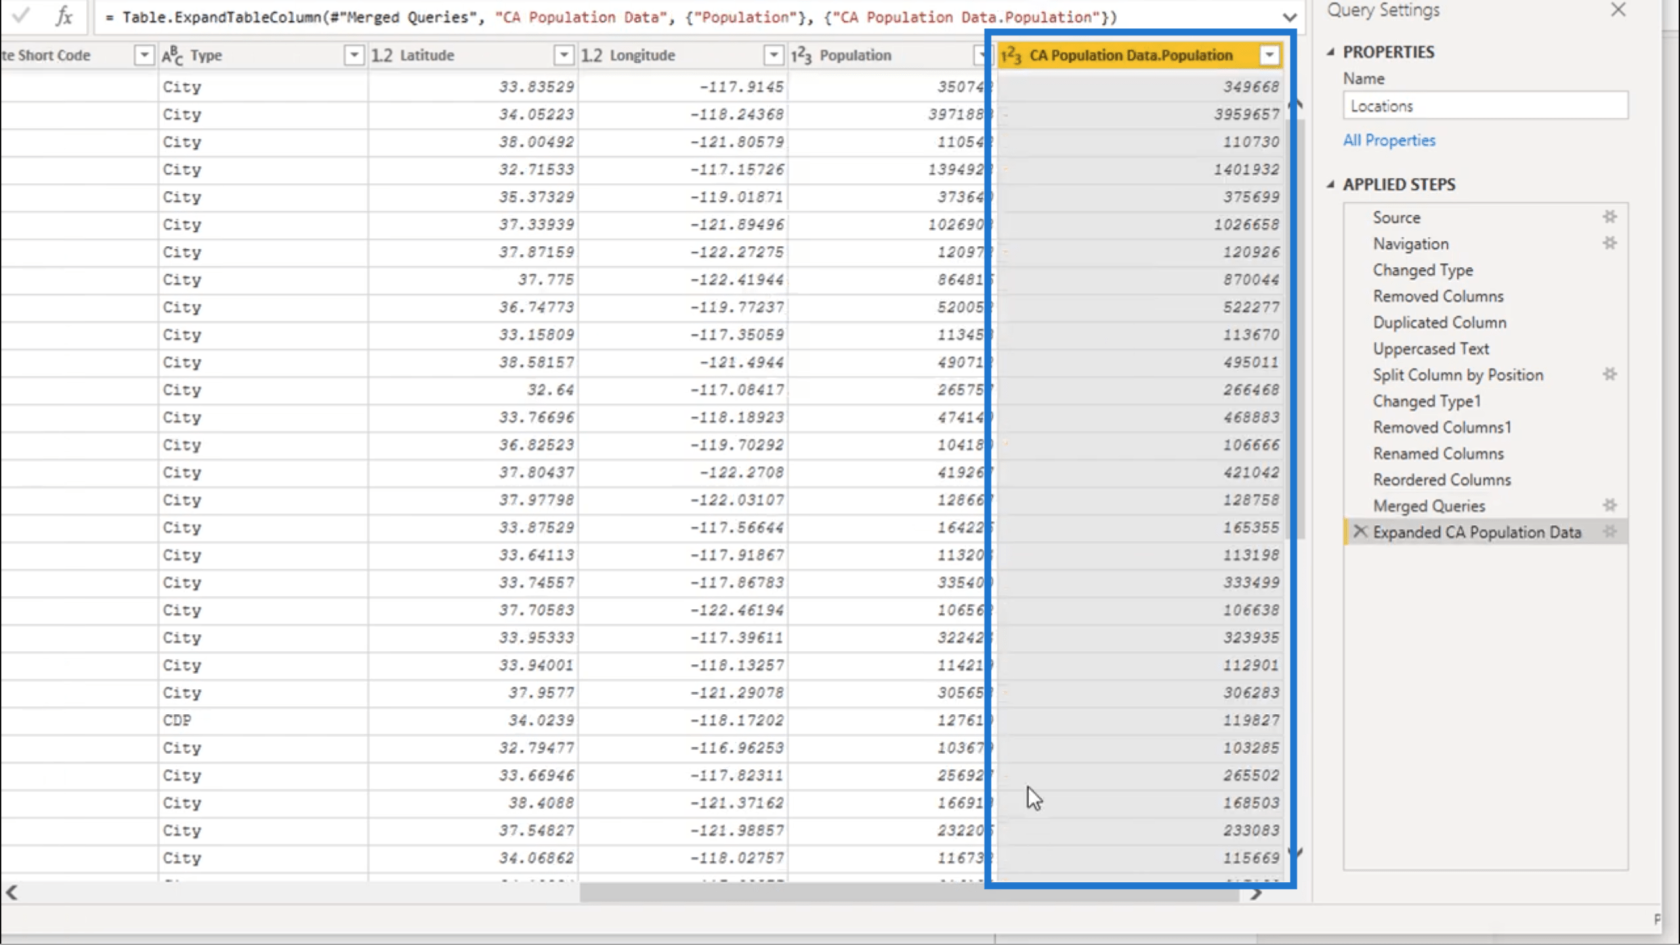Select the Merged Queries applied step
This screenshot has width=1680, height=945.
point(1428,506)
